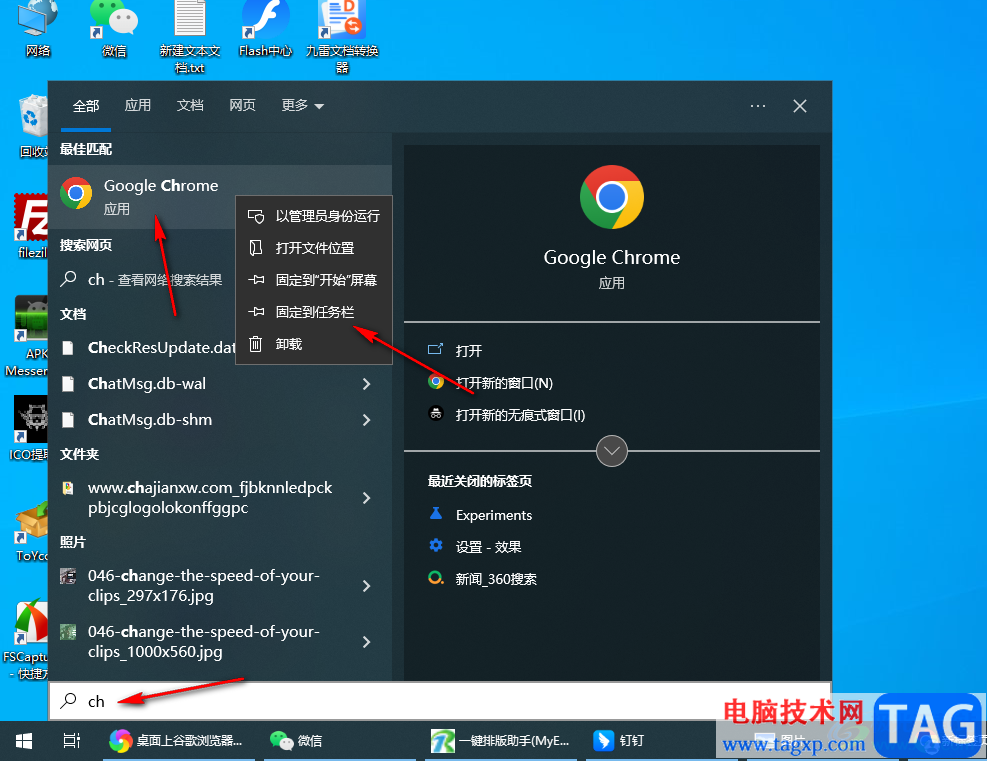Click the search input box containing ch
Viewport: 987px width, 761px height.
[439, 701]
